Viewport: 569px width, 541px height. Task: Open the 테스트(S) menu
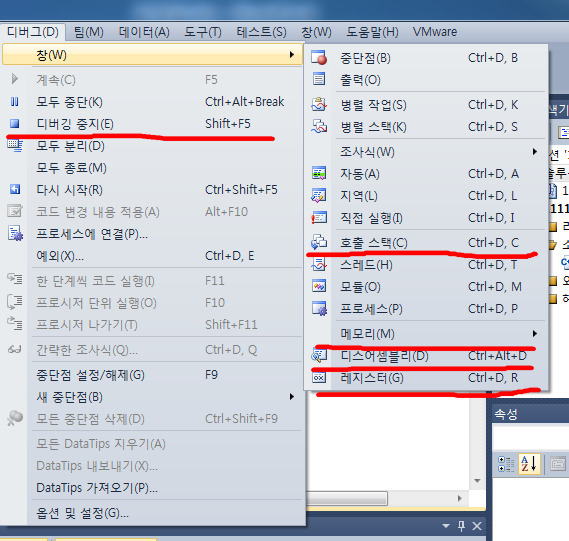(261, 32)
